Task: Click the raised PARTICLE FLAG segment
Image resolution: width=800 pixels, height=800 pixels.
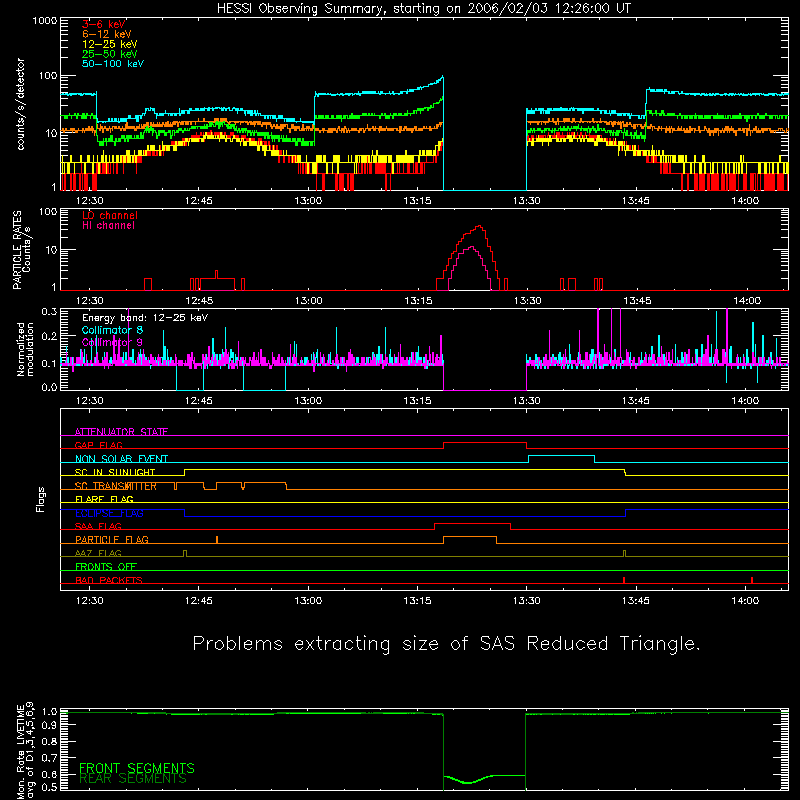Action: point(470,537)
